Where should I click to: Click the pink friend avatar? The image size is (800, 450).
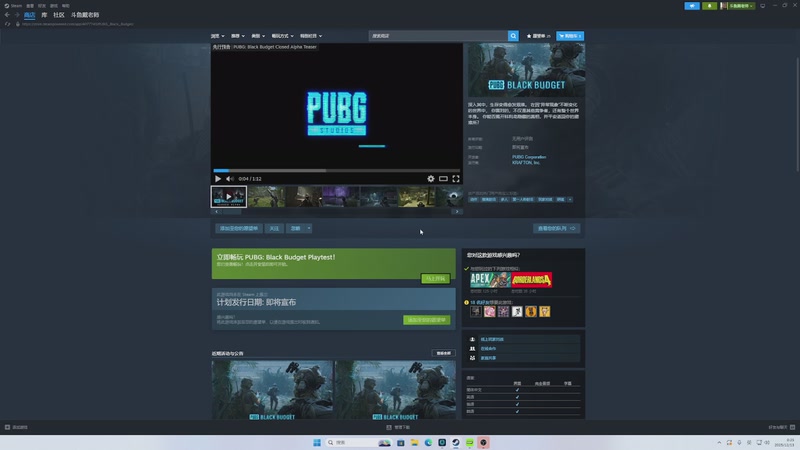click(489, 311)
